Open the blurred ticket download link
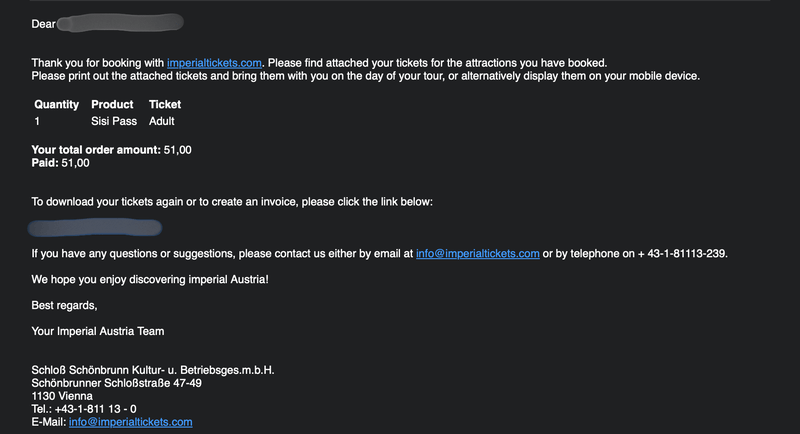 coord(95,228)
